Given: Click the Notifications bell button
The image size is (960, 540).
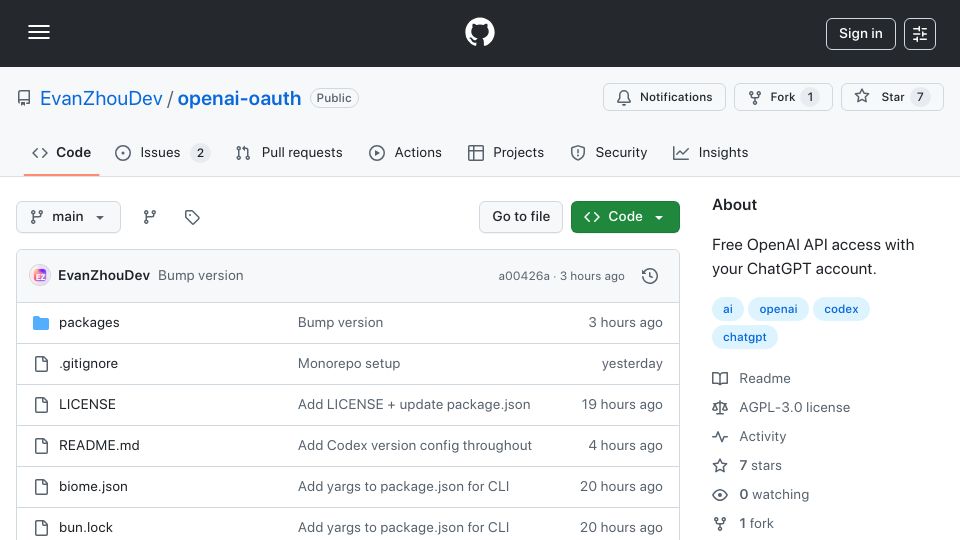Looking at the screenshot, I should tap(664, 97).
